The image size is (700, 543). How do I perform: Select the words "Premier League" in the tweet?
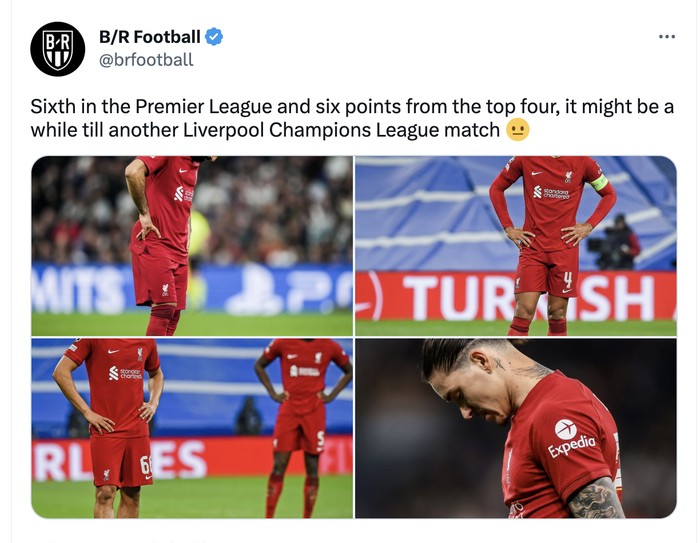[204, 107]
